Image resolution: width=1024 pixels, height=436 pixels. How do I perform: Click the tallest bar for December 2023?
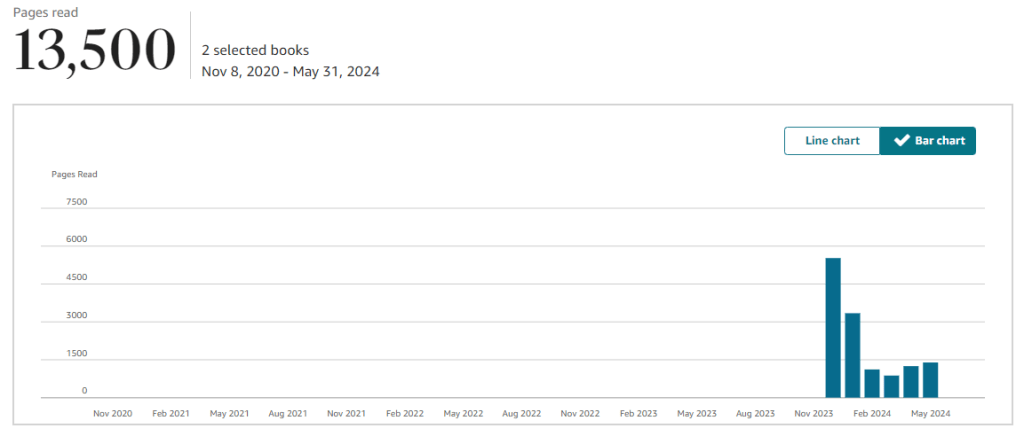click(x=833, y=328)
